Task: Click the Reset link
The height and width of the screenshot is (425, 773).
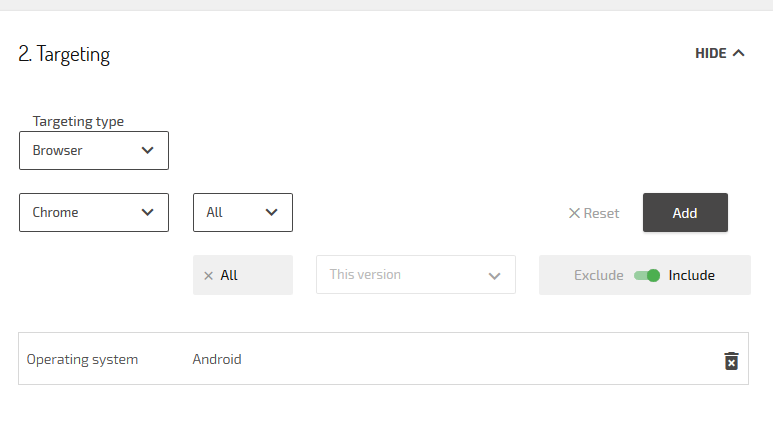Action: (601, 213)
